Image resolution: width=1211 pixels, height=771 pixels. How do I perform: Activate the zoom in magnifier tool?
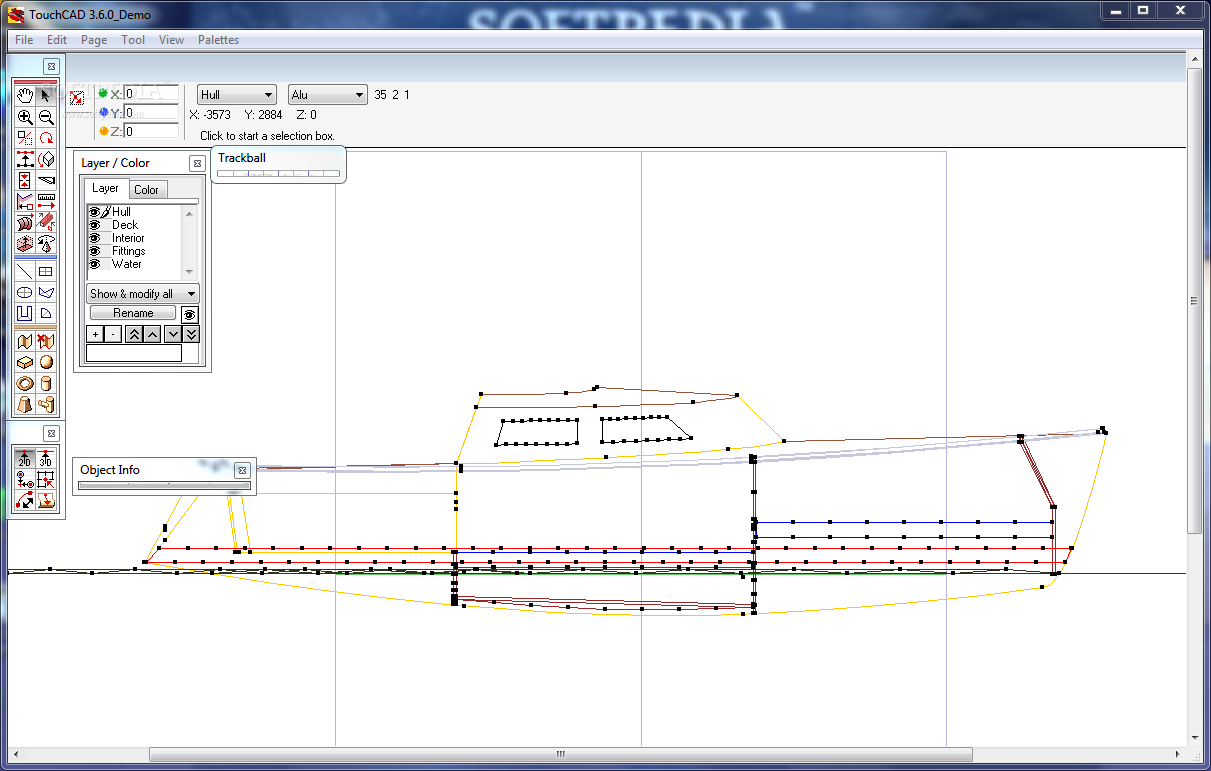pos(25,117)
